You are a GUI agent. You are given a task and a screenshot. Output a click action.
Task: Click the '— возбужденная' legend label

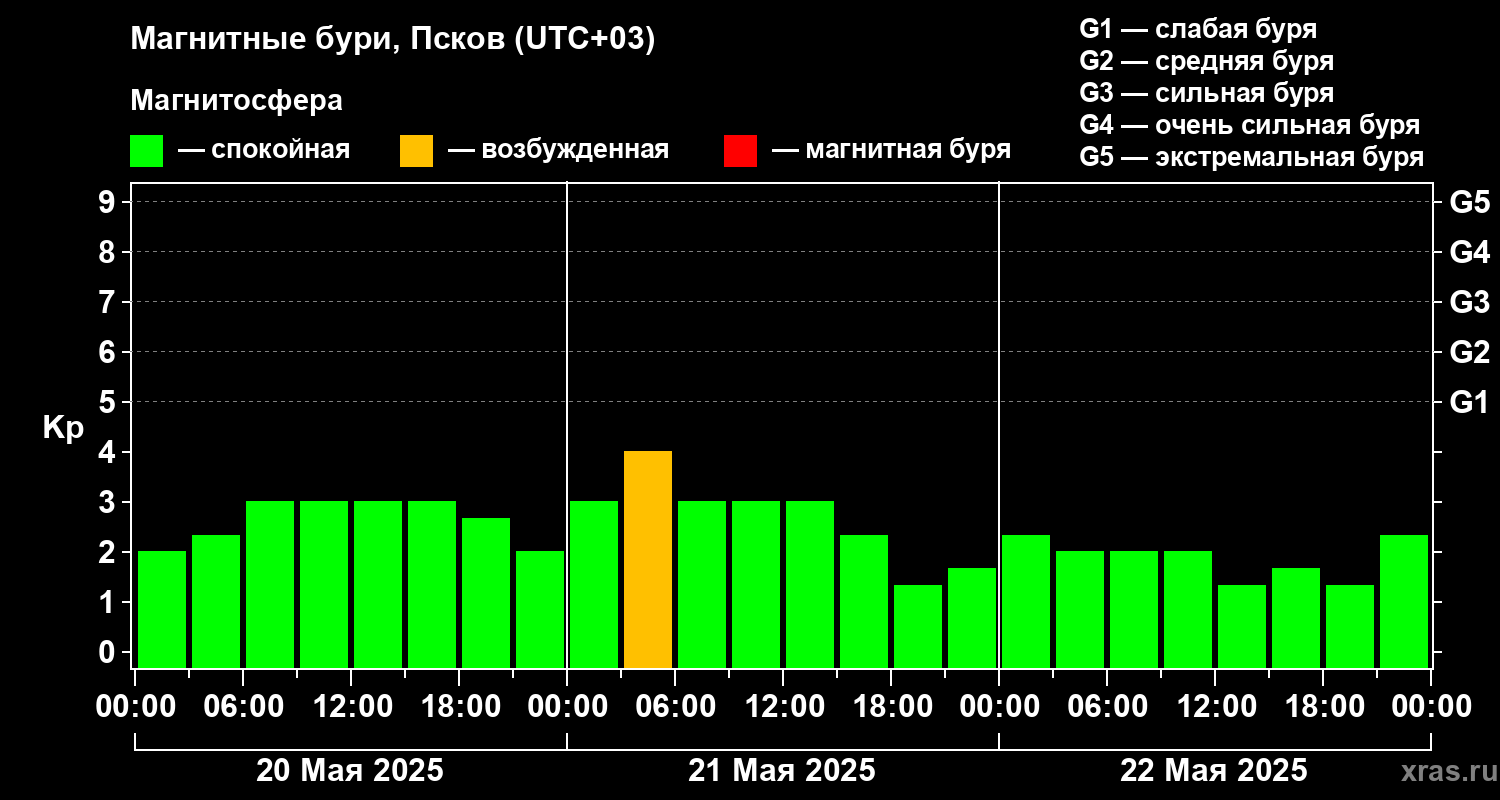pyautogui.click(x=558, y=150)
